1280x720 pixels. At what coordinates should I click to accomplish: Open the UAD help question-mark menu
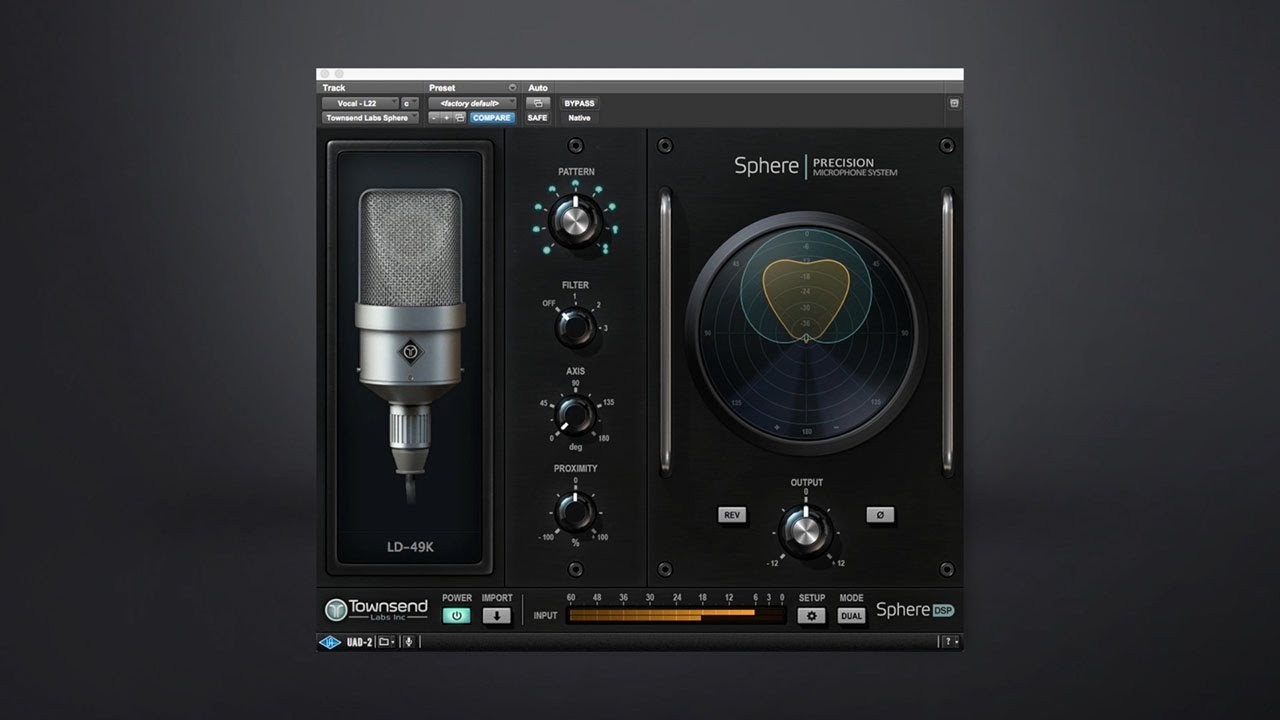(949, 642)
